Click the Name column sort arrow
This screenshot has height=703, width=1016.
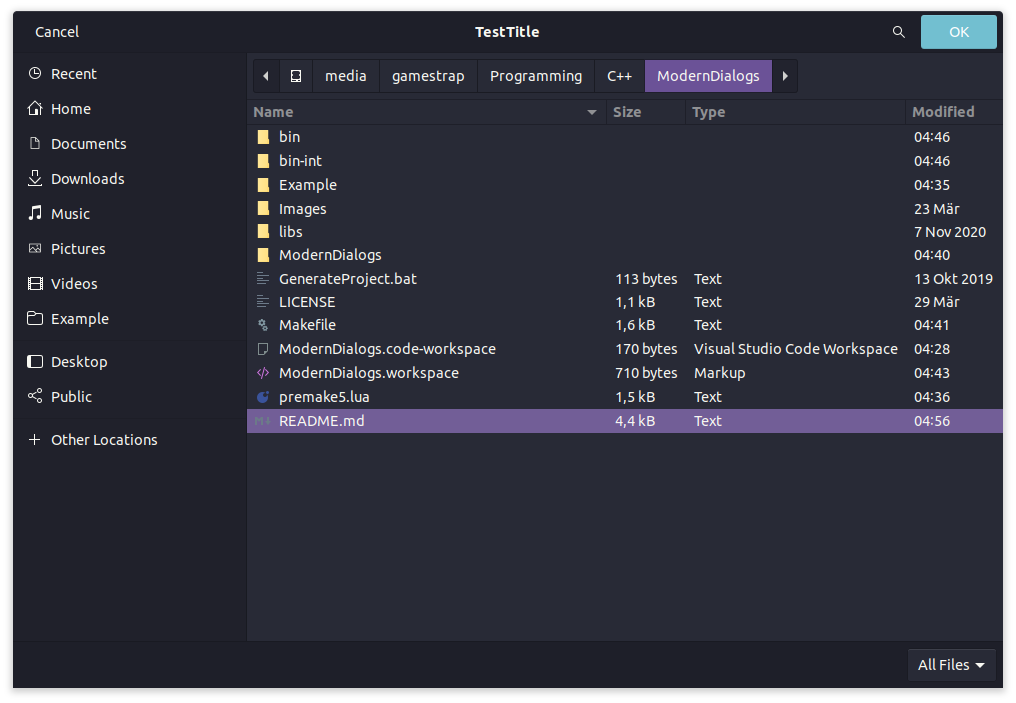[x=592, y=112]
